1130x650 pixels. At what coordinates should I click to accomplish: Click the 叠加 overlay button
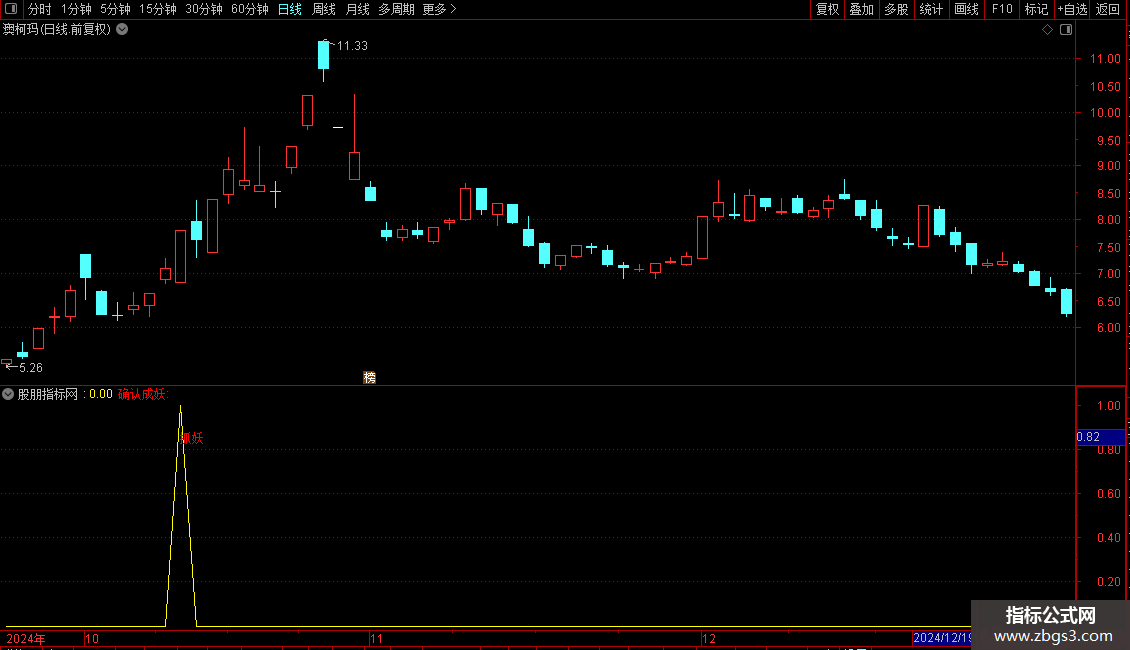[861, 9]
